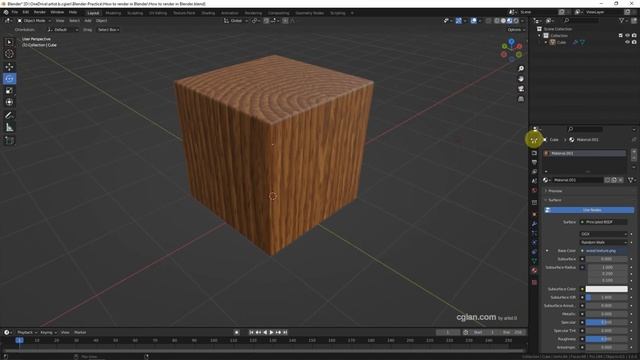
Task: Open the Modifiers wrench properties tab
Action: 534,224
